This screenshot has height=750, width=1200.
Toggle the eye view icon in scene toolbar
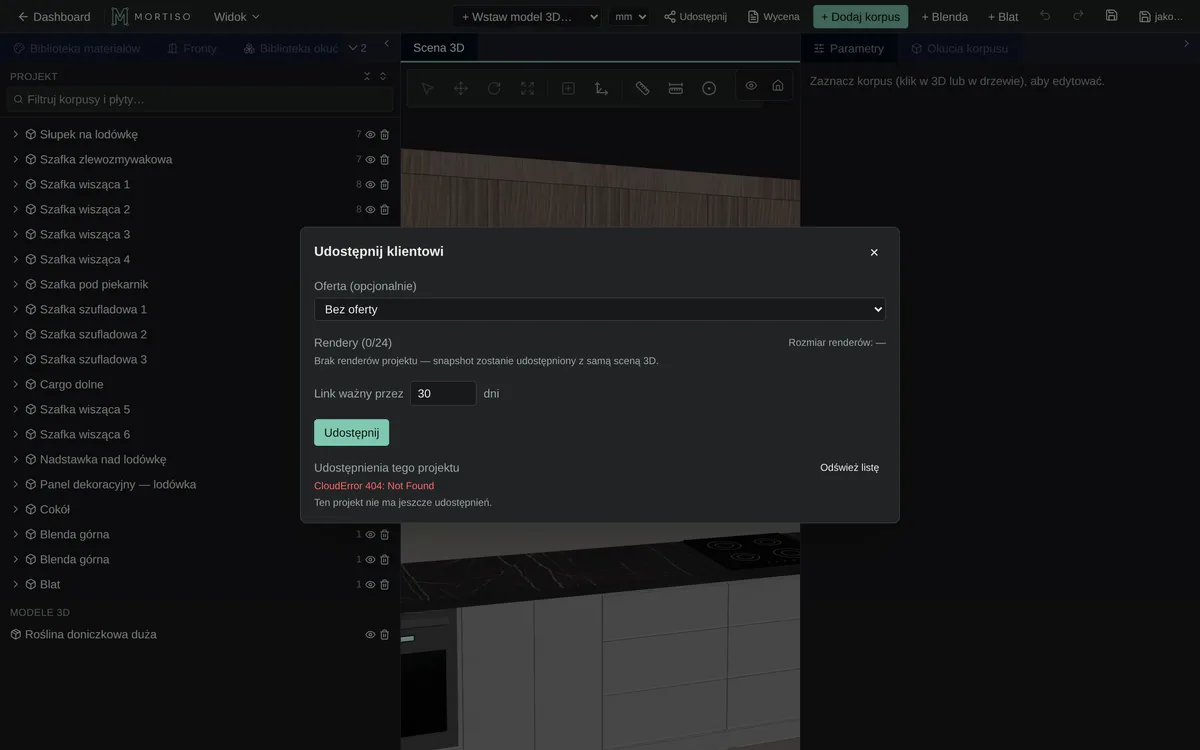tap(751, 85)
